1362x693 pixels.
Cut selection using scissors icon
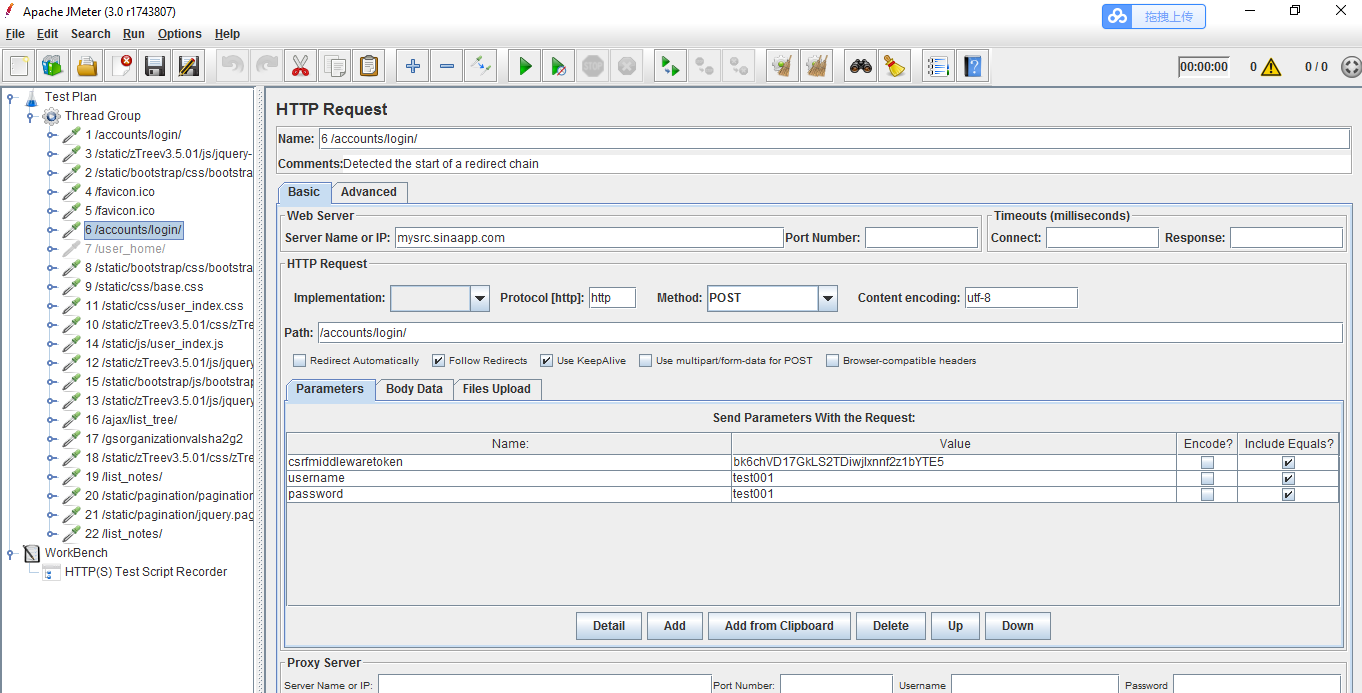299,67
